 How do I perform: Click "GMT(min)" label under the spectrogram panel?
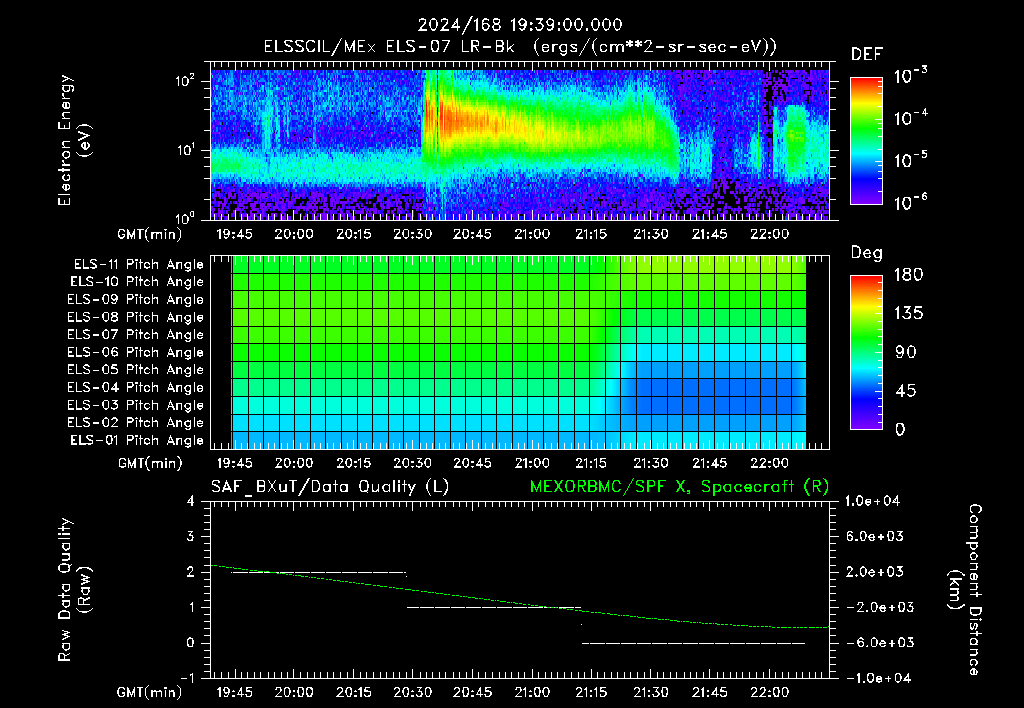150,234
